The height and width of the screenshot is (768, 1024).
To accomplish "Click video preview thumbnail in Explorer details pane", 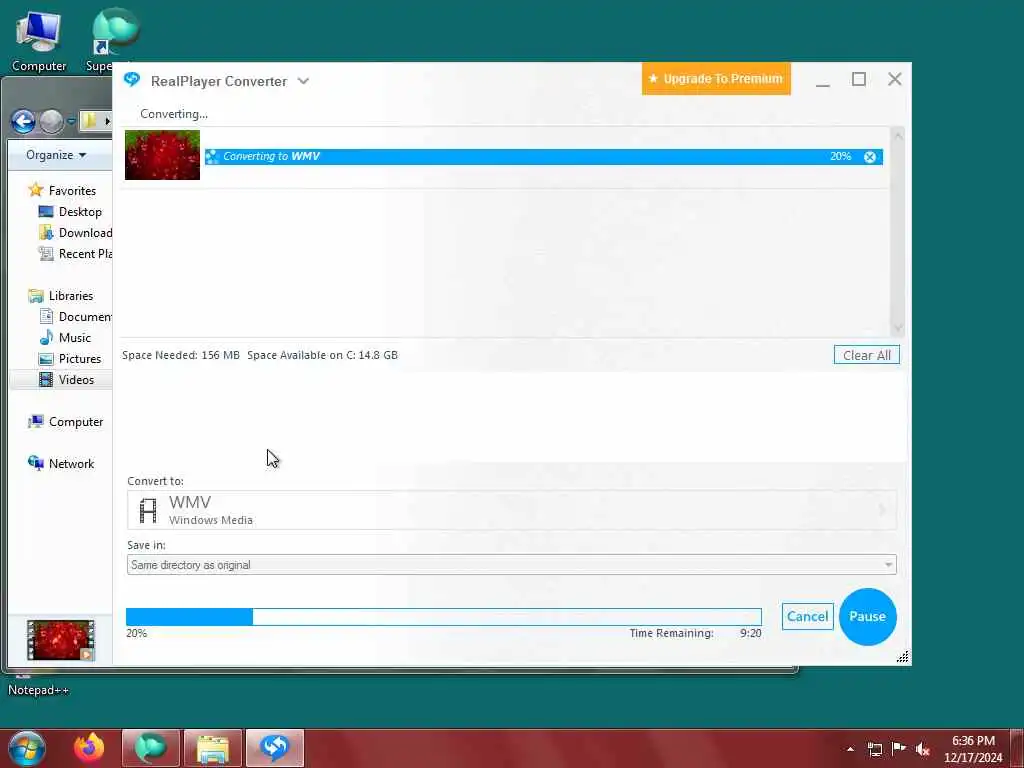I will (x=61, y=640).
